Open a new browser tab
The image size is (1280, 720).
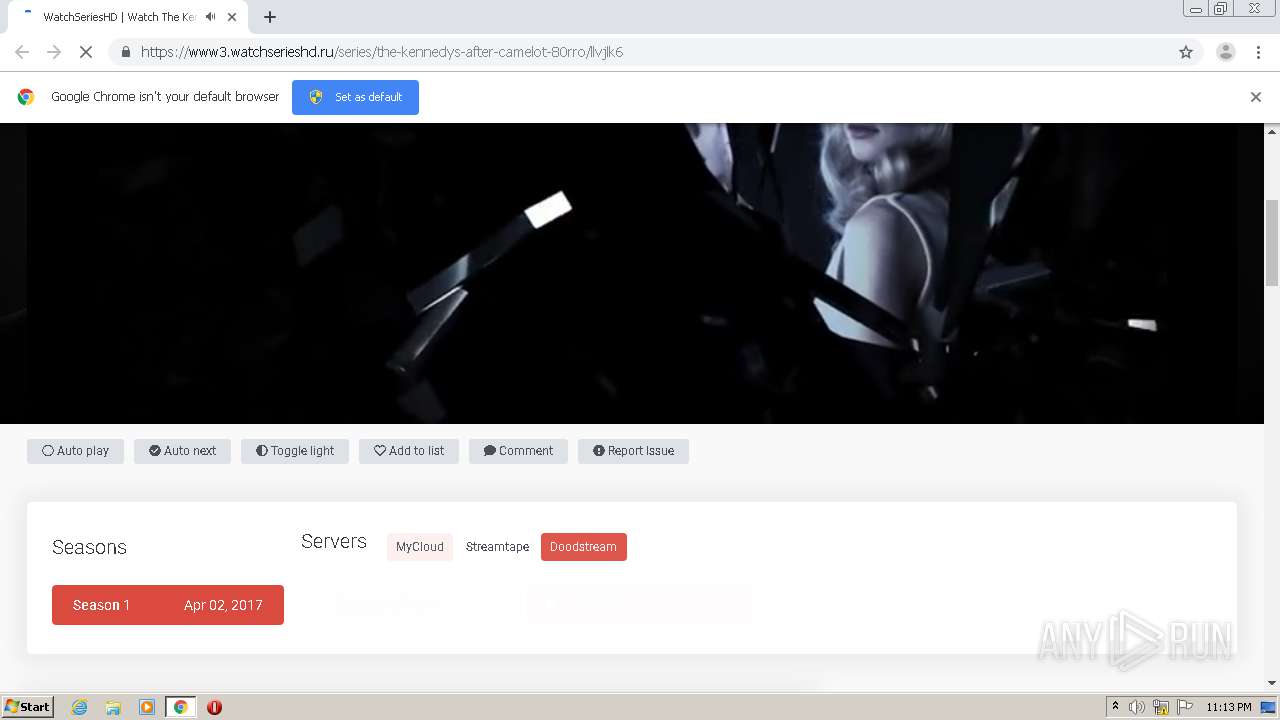(270, 17)
